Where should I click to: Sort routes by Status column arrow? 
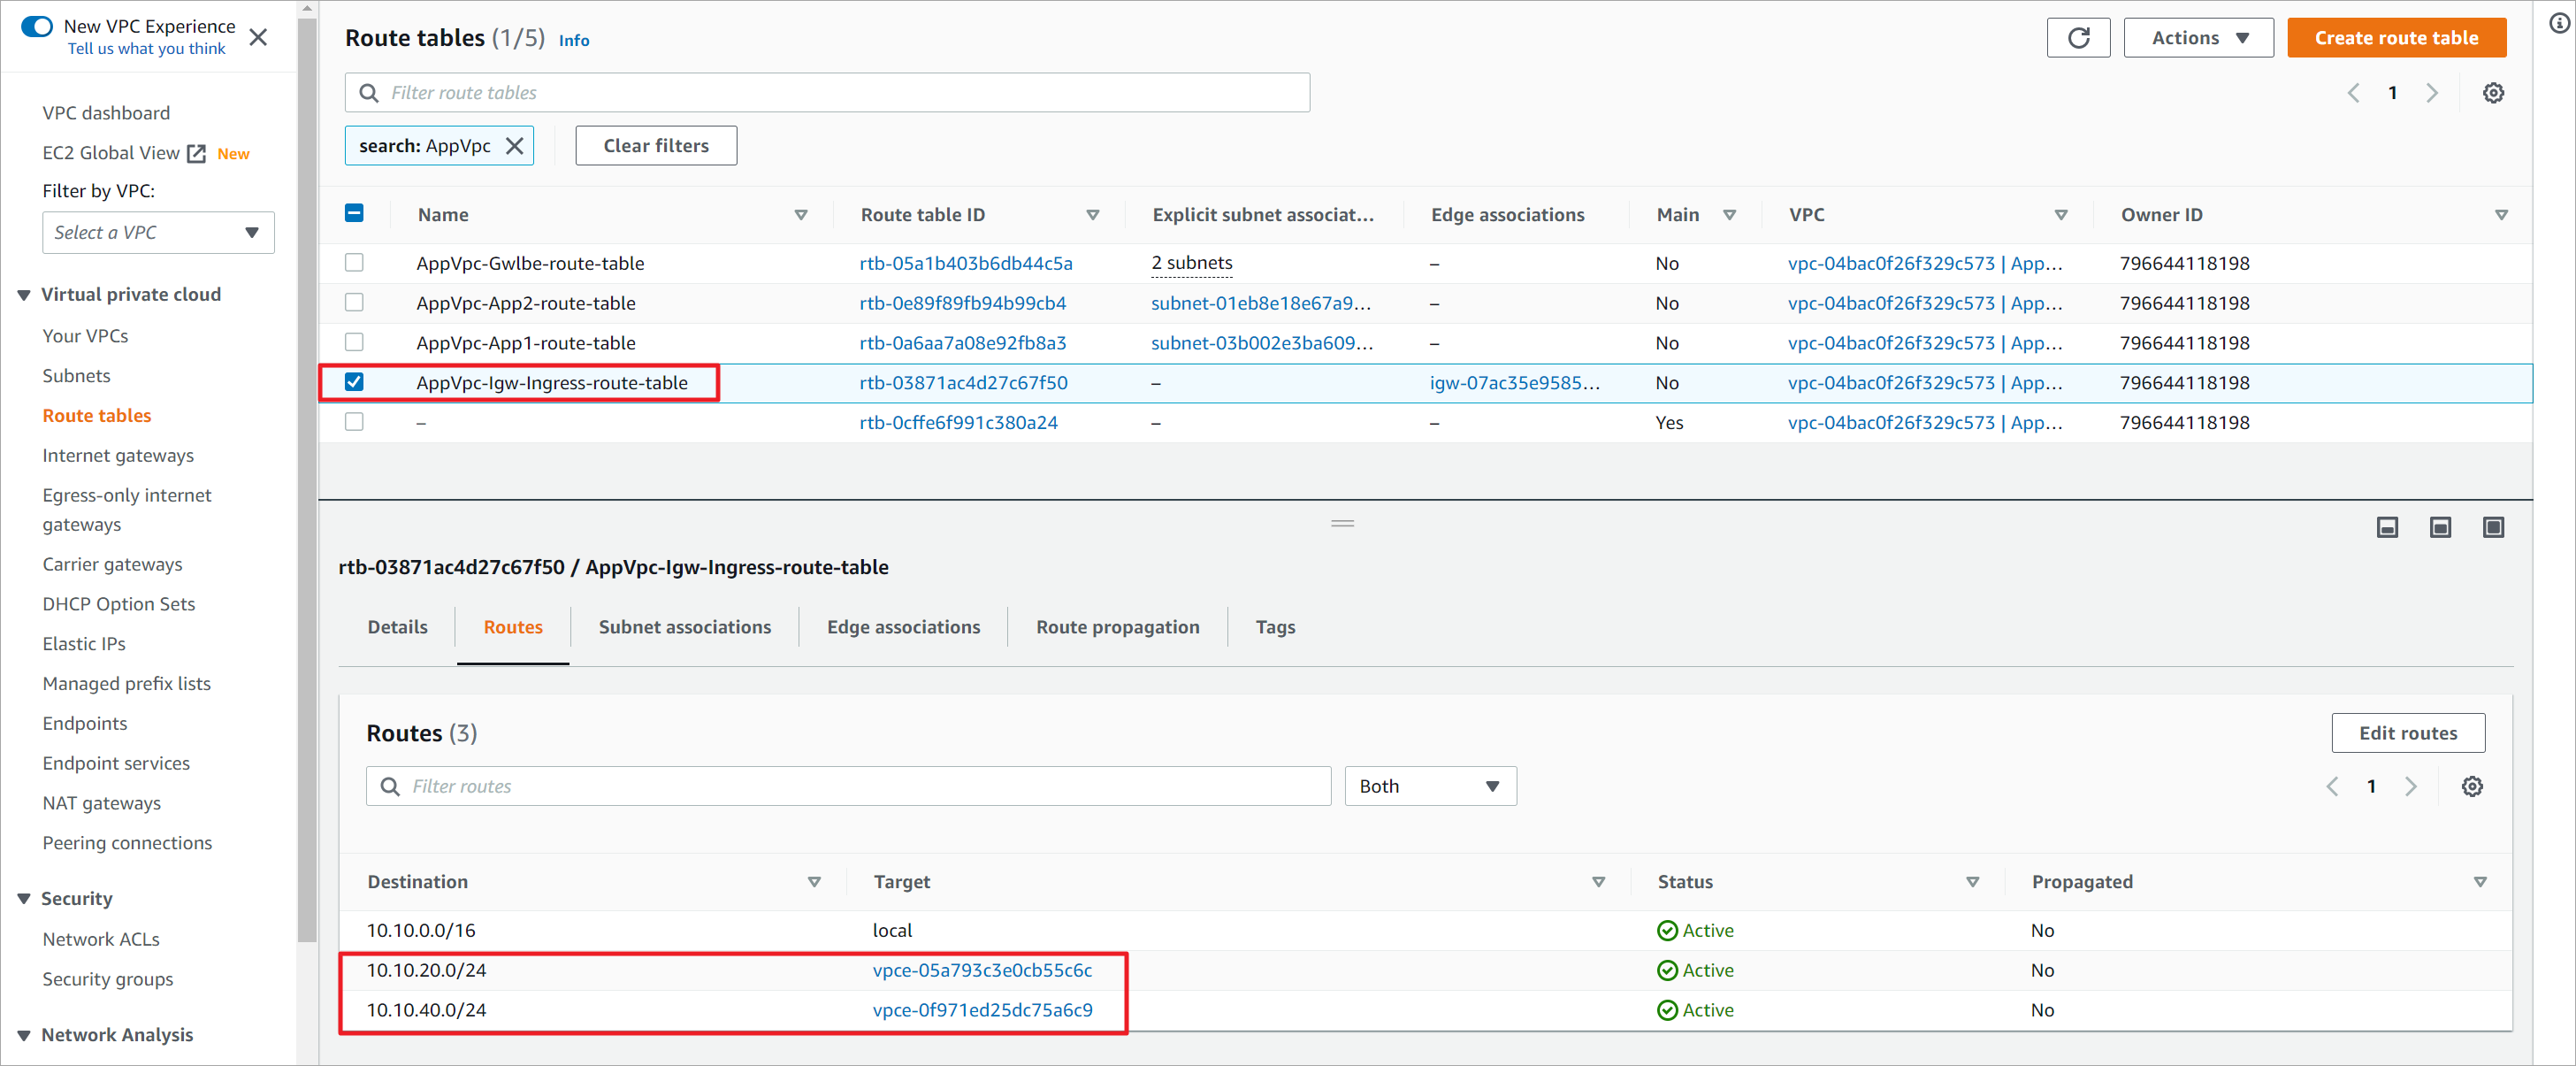click(x=1972, y=882)
